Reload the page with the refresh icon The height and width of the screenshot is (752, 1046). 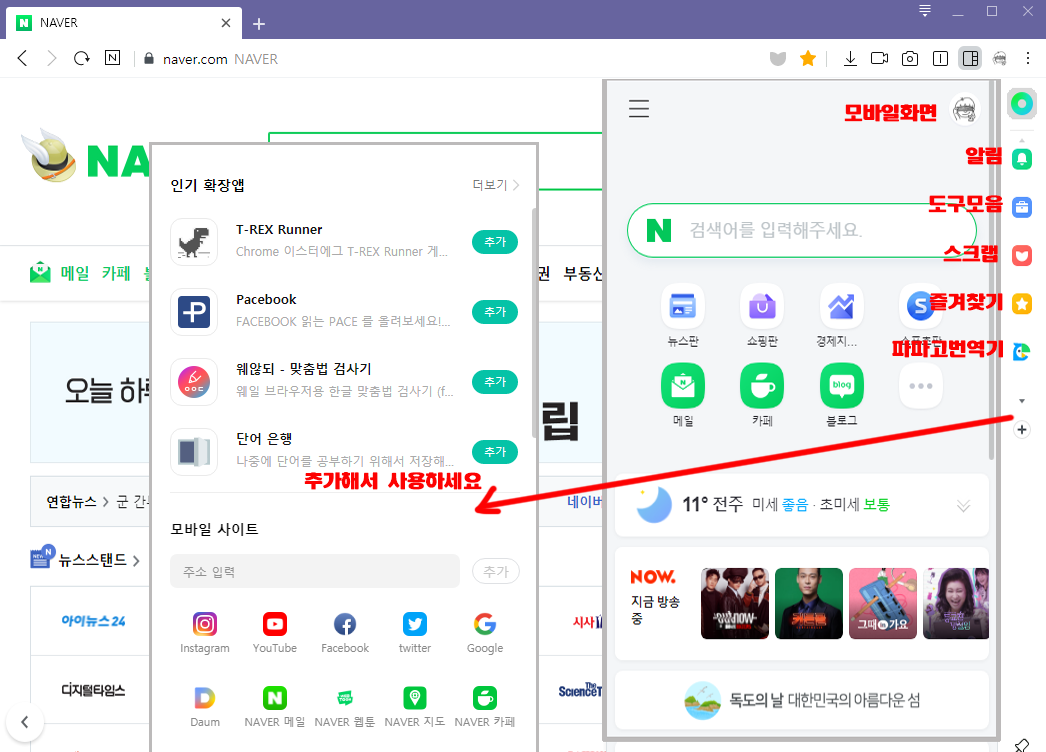click(81, 59)
